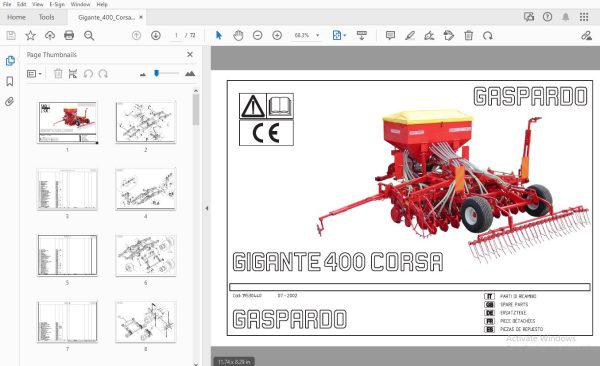This screenshot has width=600, height=366.
Task: Select page 1 thumbnail
Action: click(67, 122)
